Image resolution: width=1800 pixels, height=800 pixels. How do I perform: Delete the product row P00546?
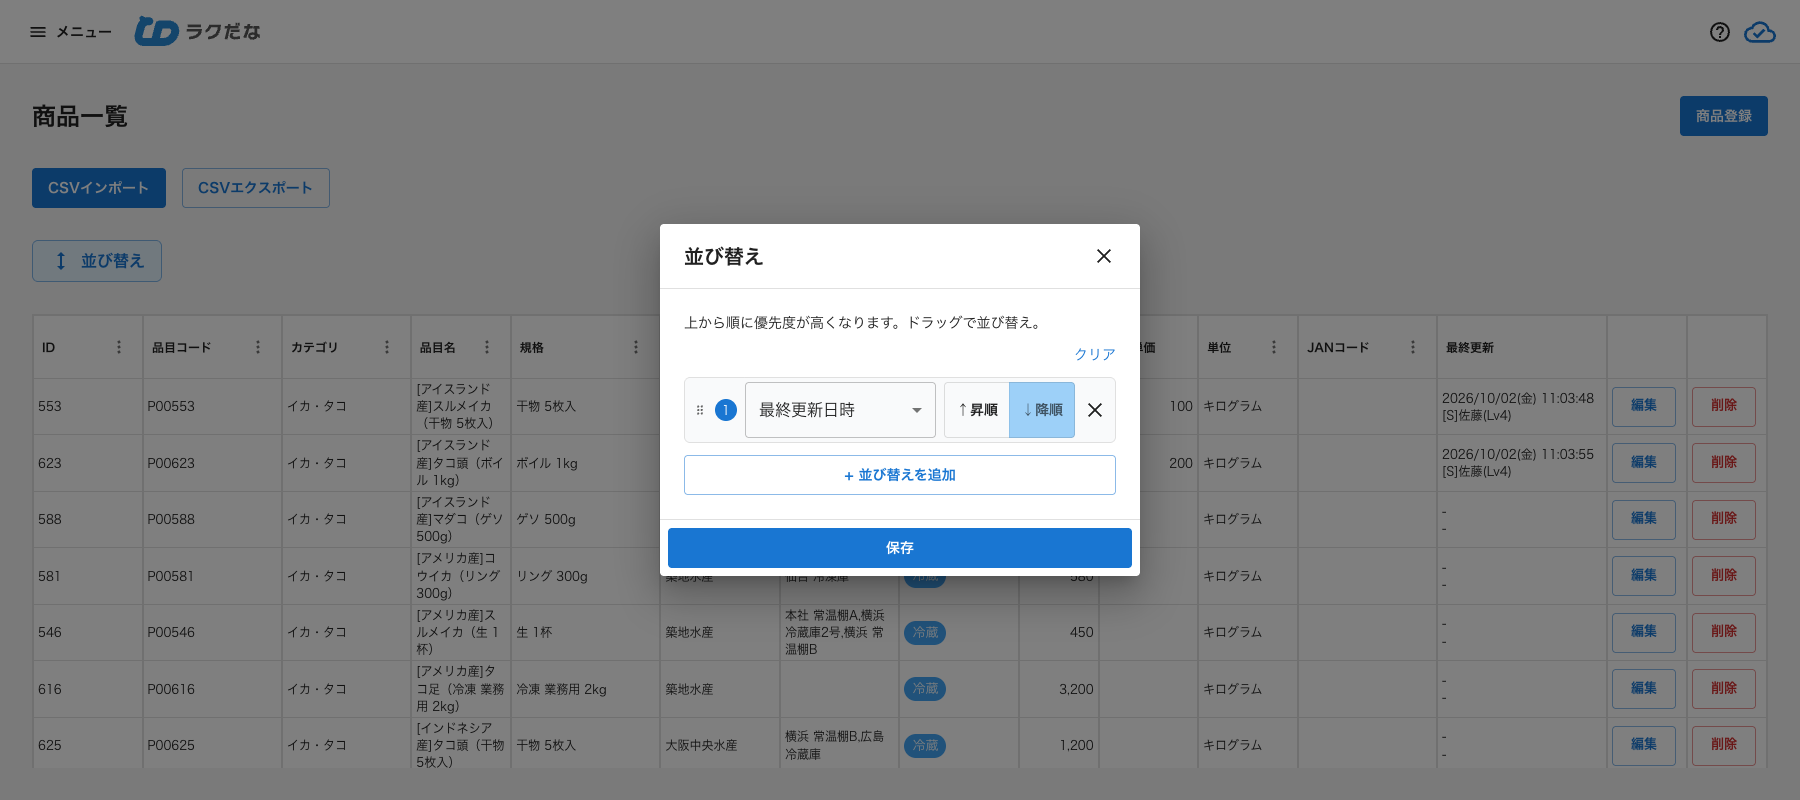tap(1724, 632)
